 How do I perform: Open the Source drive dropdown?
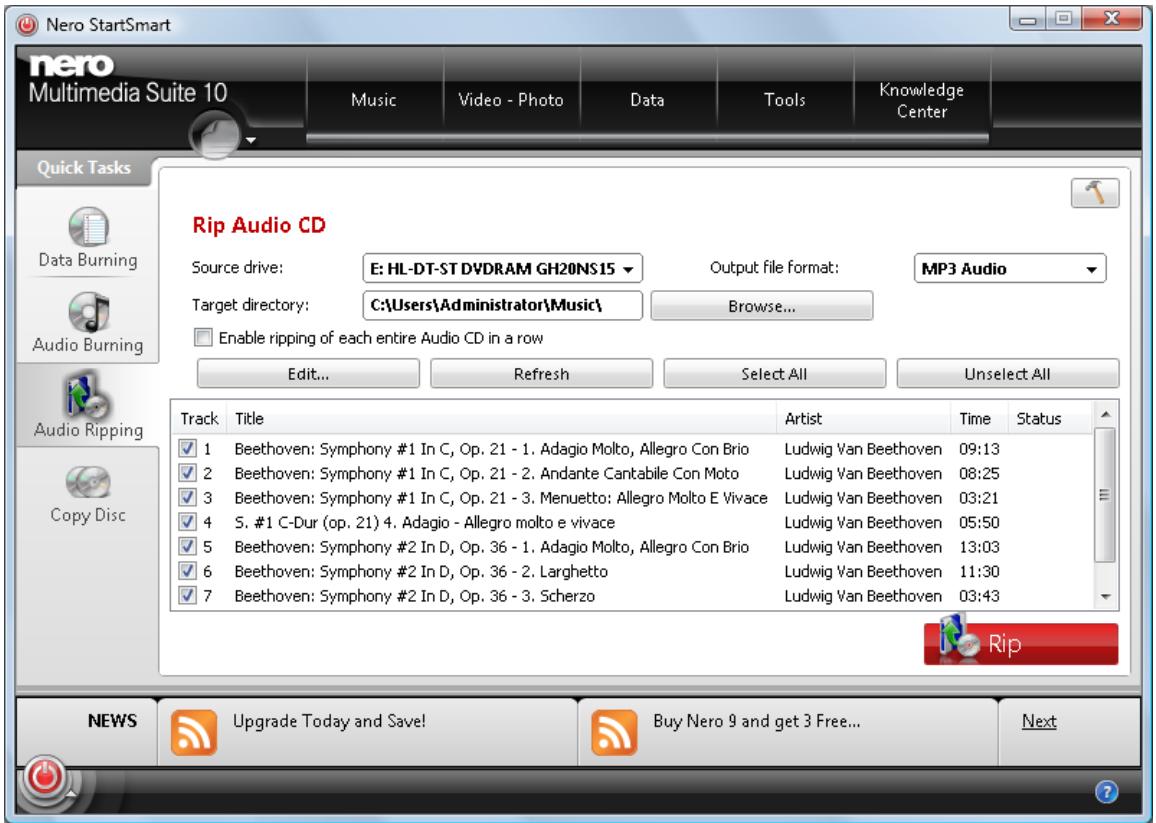click(502, 268)
